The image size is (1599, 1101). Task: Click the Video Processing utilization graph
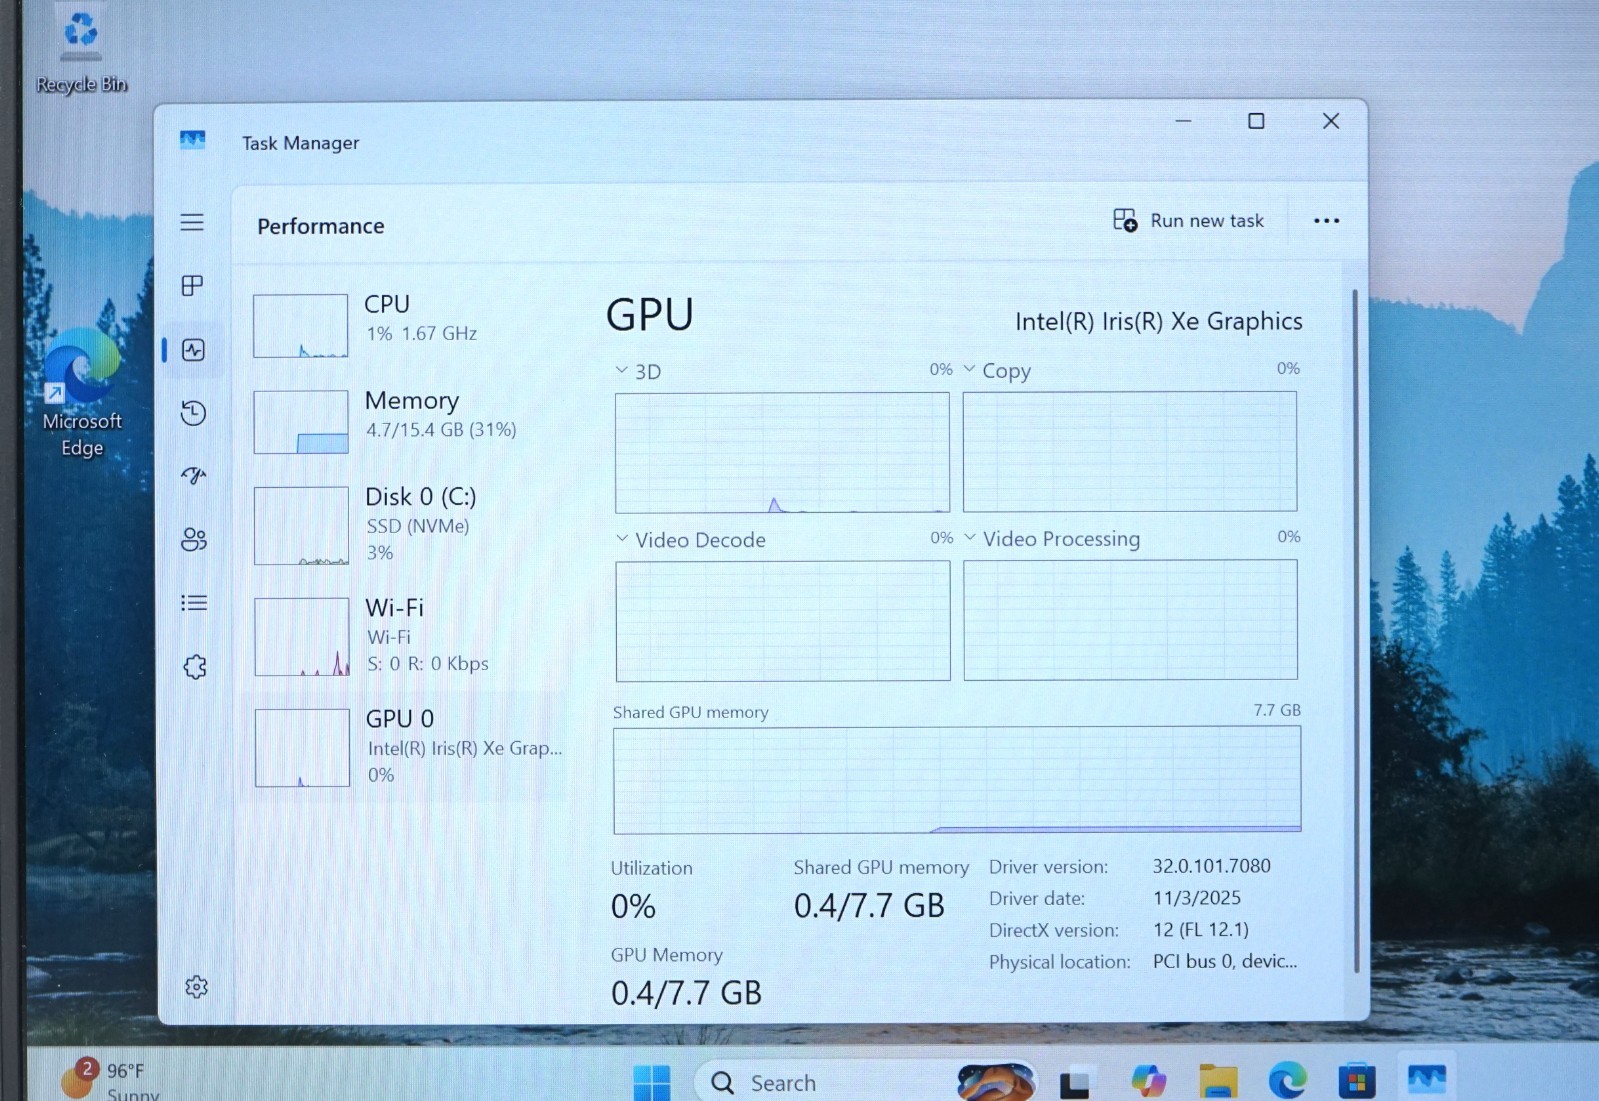click(x=1131, y=620)
